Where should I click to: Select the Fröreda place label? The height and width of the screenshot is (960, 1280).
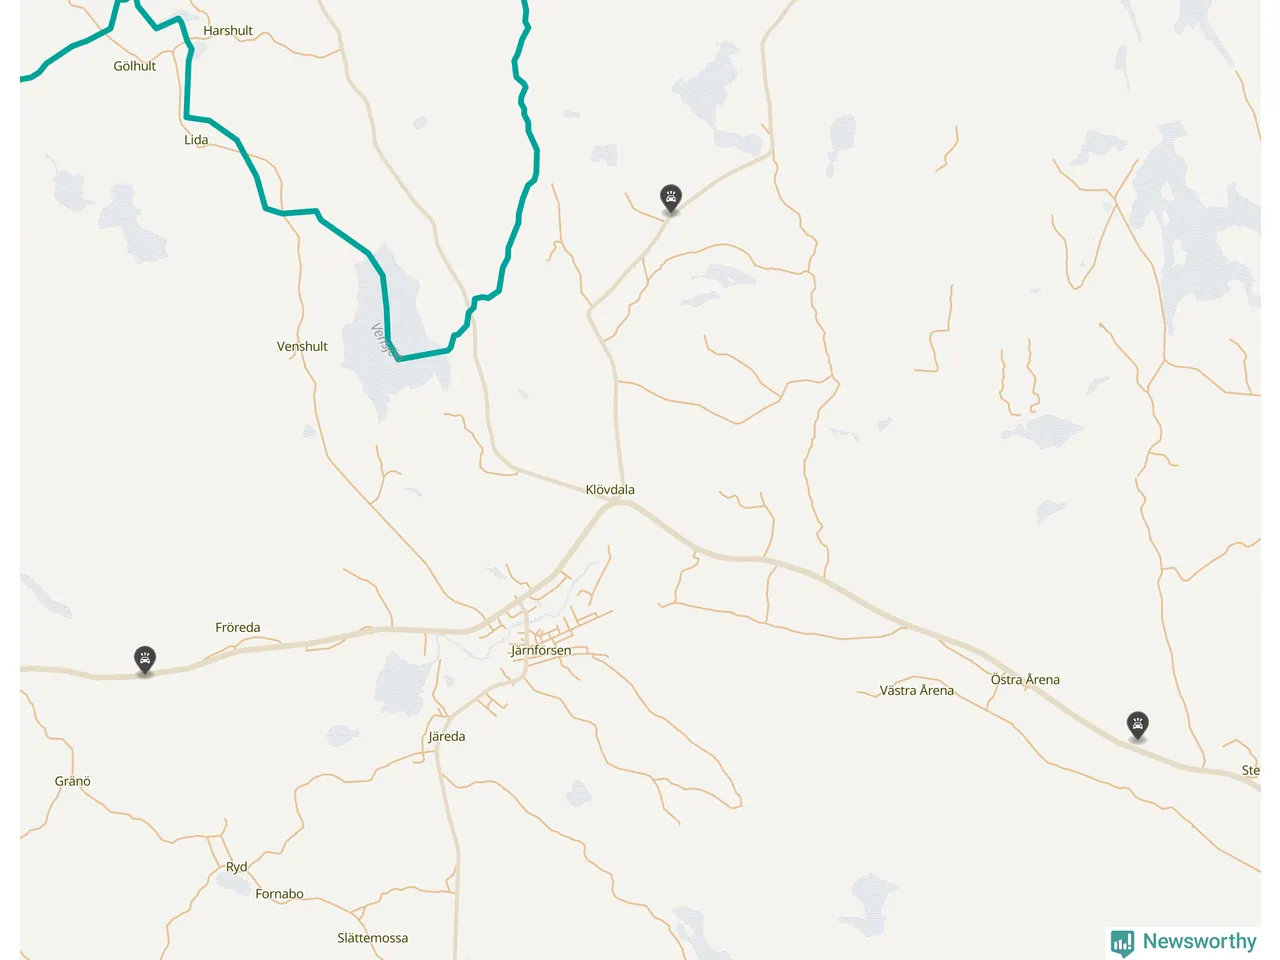click(x=238, y=627)
